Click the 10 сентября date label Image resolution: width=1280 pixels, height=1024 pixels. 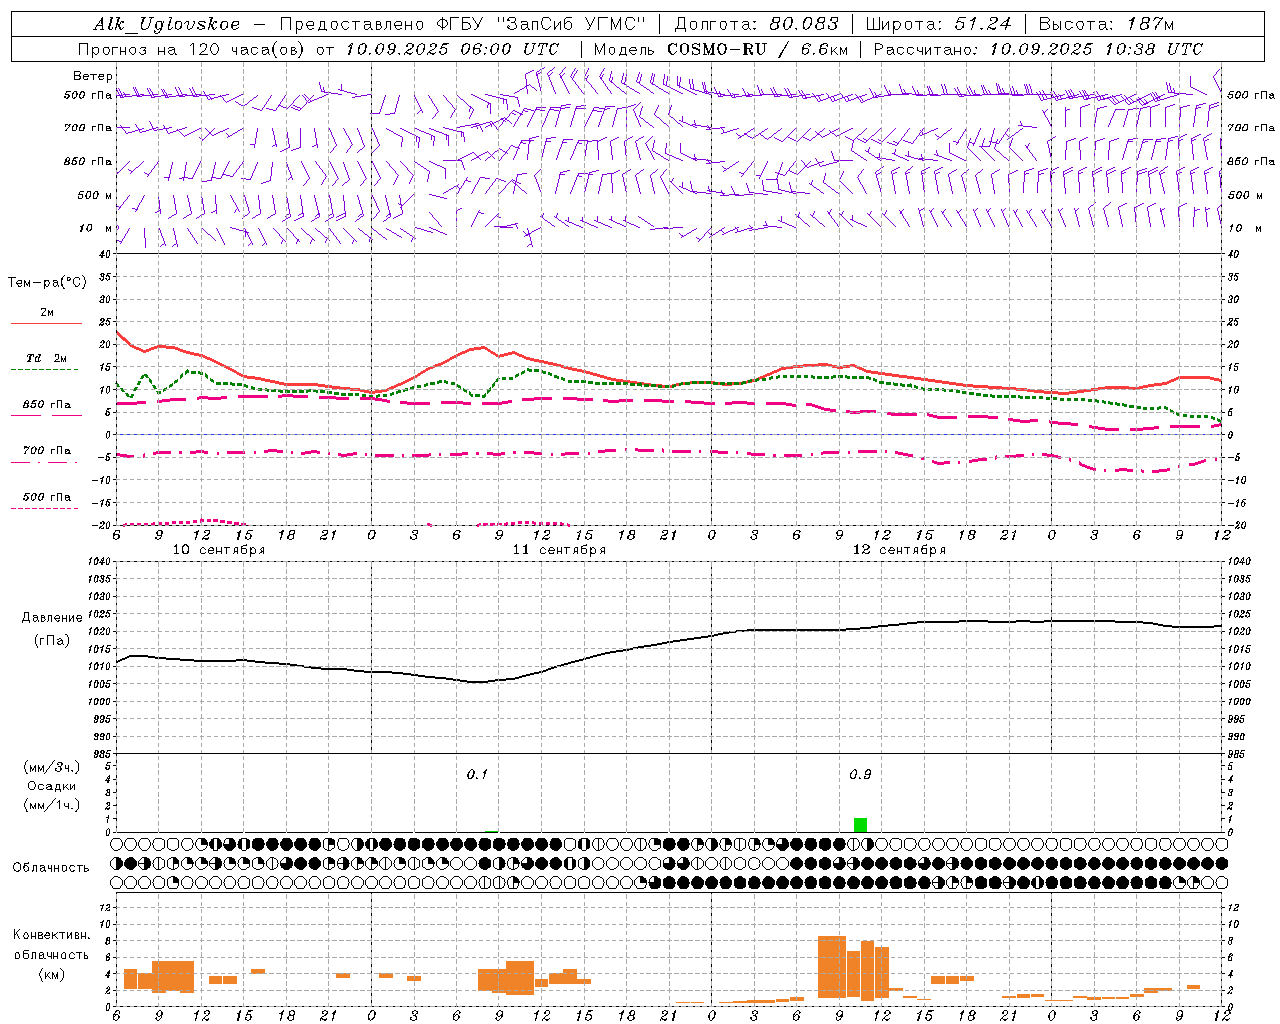tap(219, 550)
